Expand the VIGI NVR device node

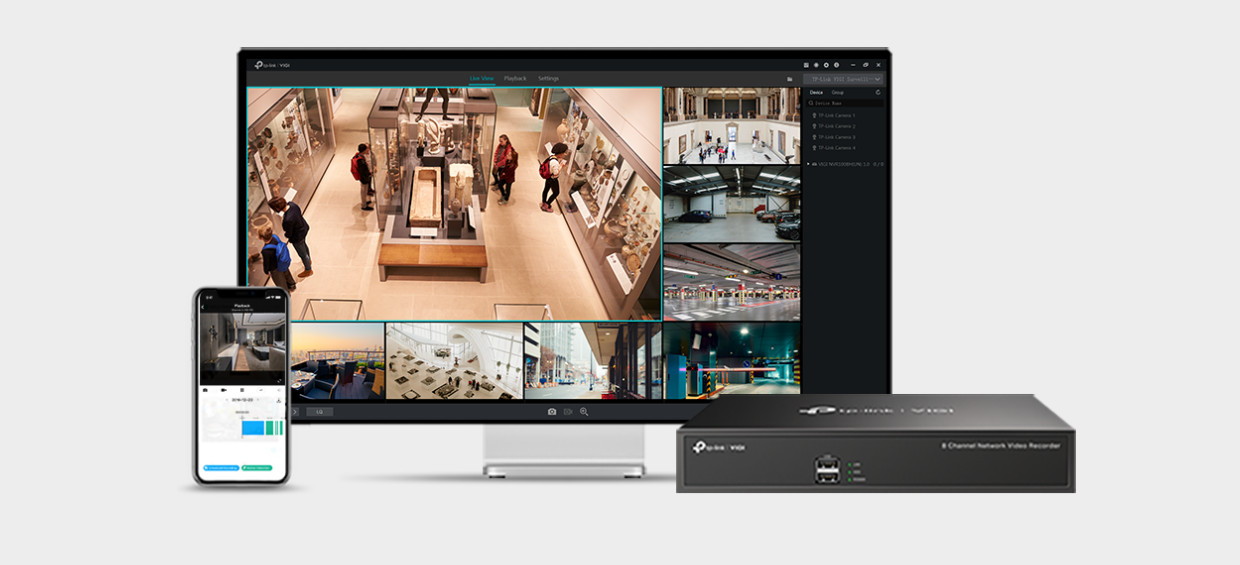click(x=809, y=164)
